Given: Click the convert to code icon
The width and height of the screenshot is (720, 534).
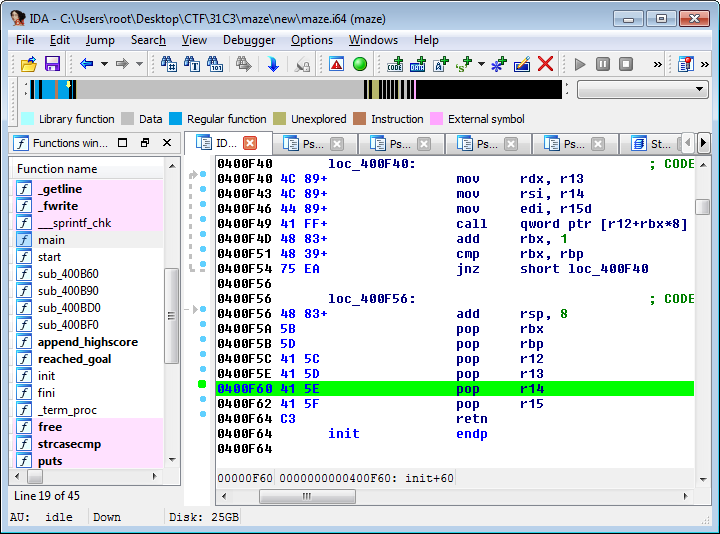Looking at the screenshot, I should pos(395,64).
